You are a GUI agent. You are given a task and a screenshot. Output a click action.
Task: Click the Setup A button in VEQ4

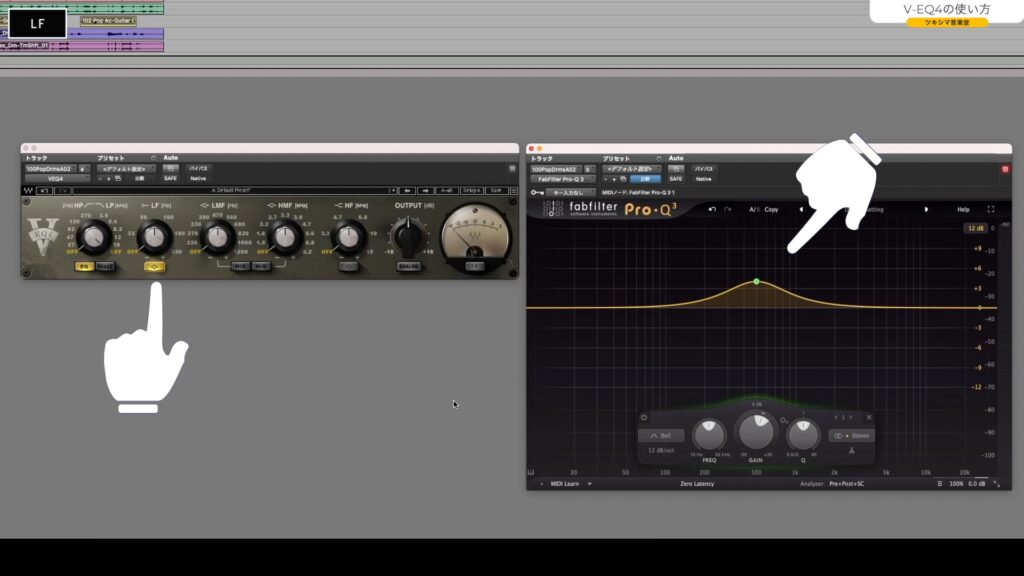tap(472, 191)
